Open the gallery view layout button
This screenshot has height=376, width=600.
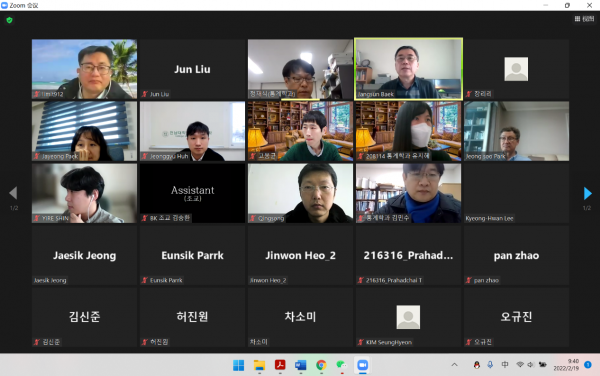coord(584,19)
